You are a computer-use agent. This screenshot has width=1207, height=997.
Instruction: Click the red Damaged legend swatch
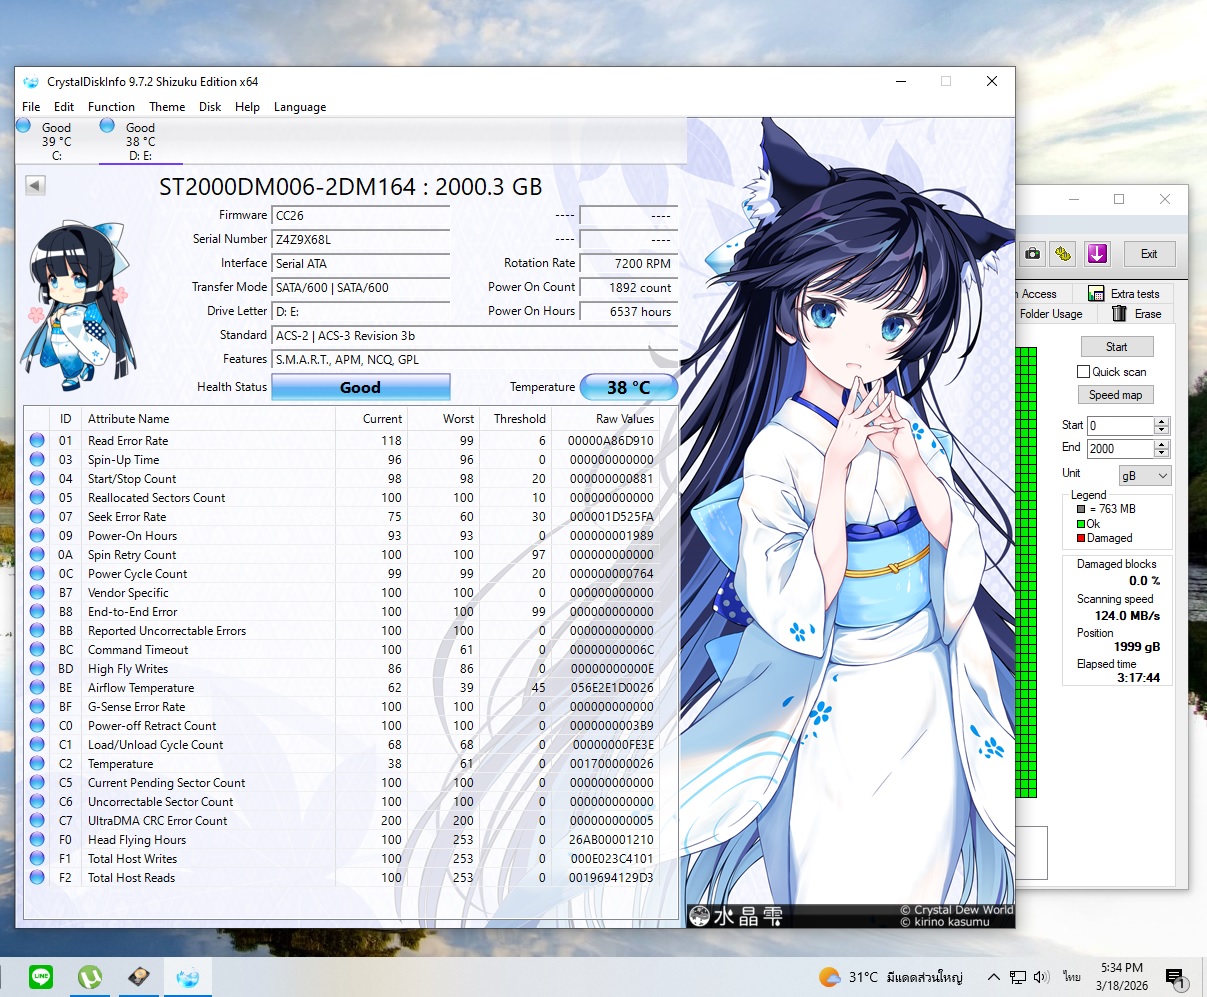1081,538
